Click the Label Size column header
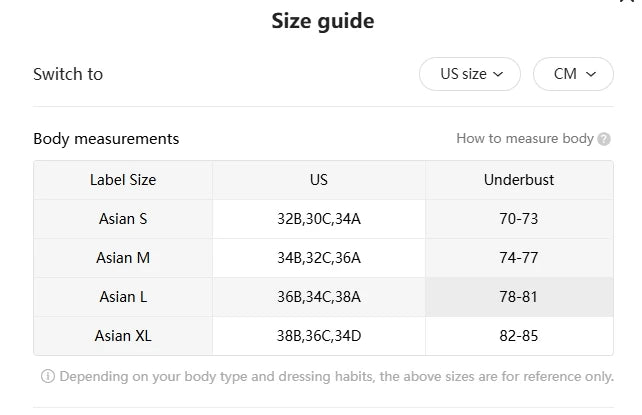 point(123,180)
